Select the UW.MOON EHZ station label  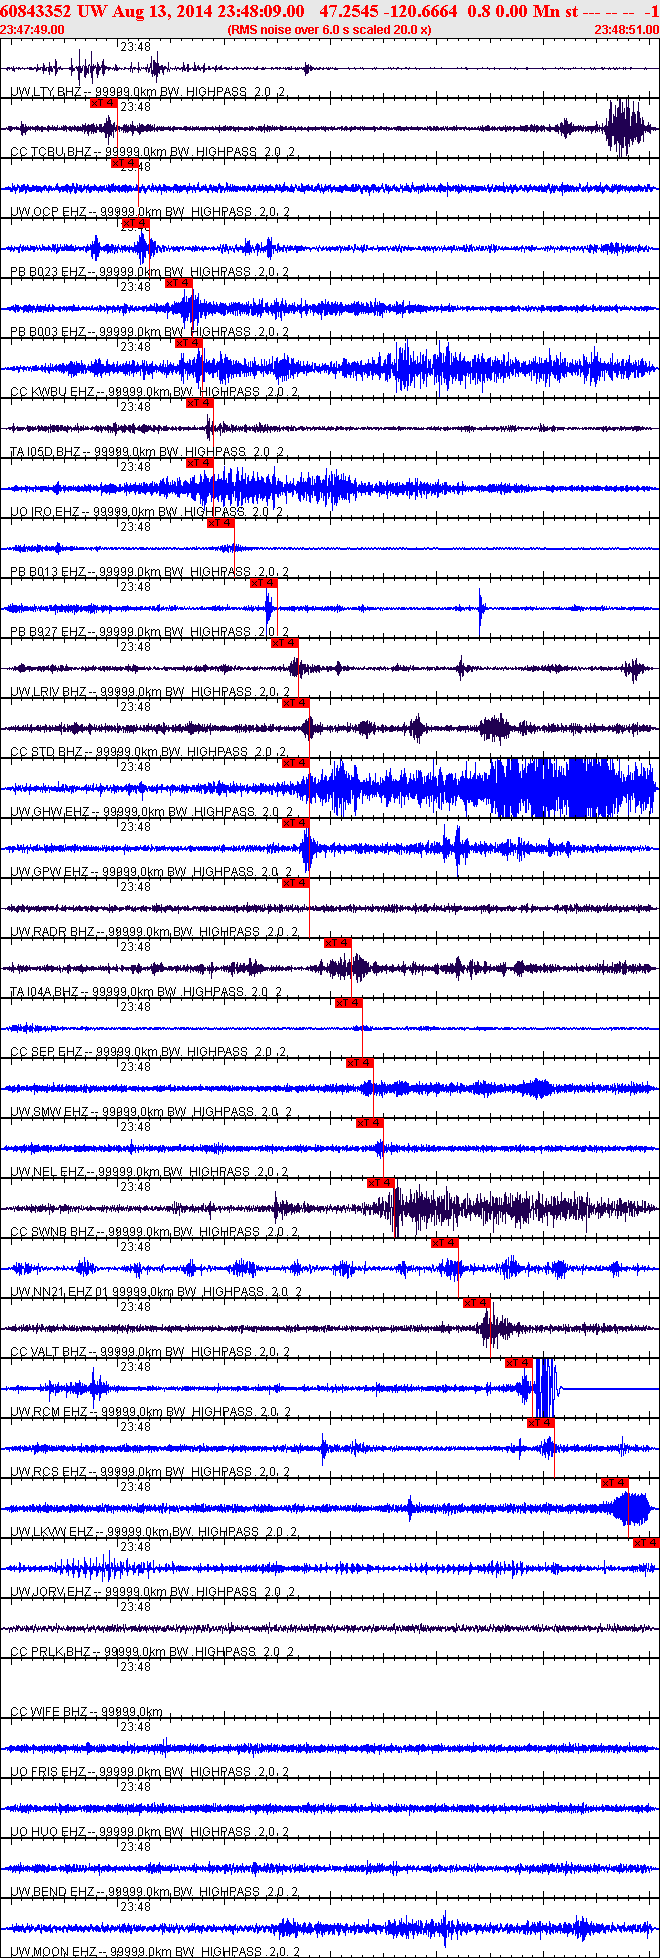[x=48, y=1952]
